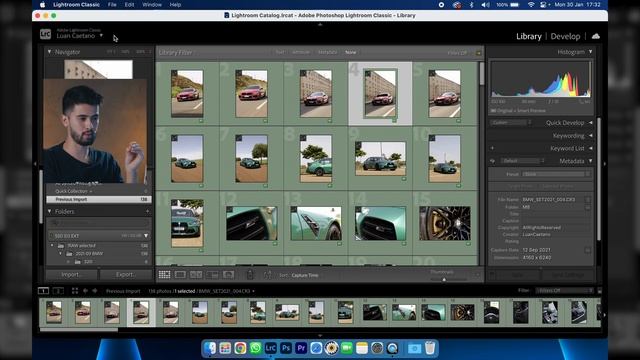Switch to Loupe view in the toolbar
Viewport: 640px width, 360px height.
180,275
